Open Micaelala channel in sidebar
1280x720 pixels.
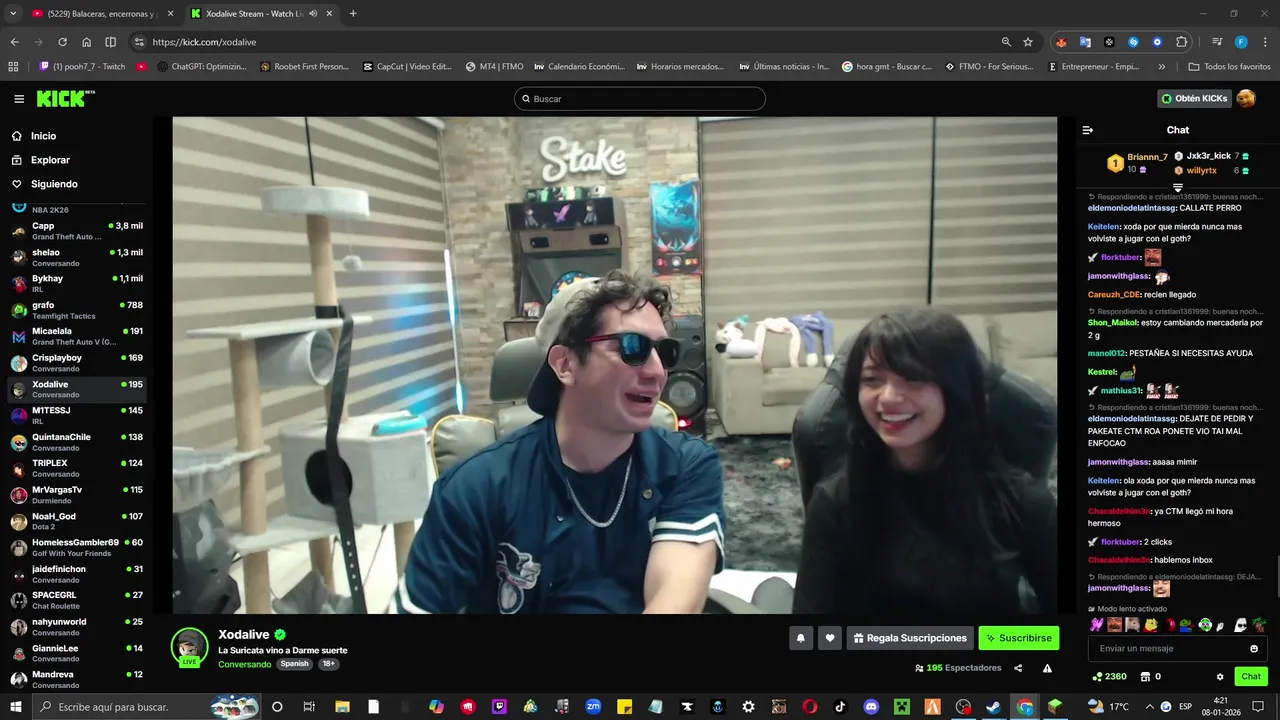click(77, 336)
